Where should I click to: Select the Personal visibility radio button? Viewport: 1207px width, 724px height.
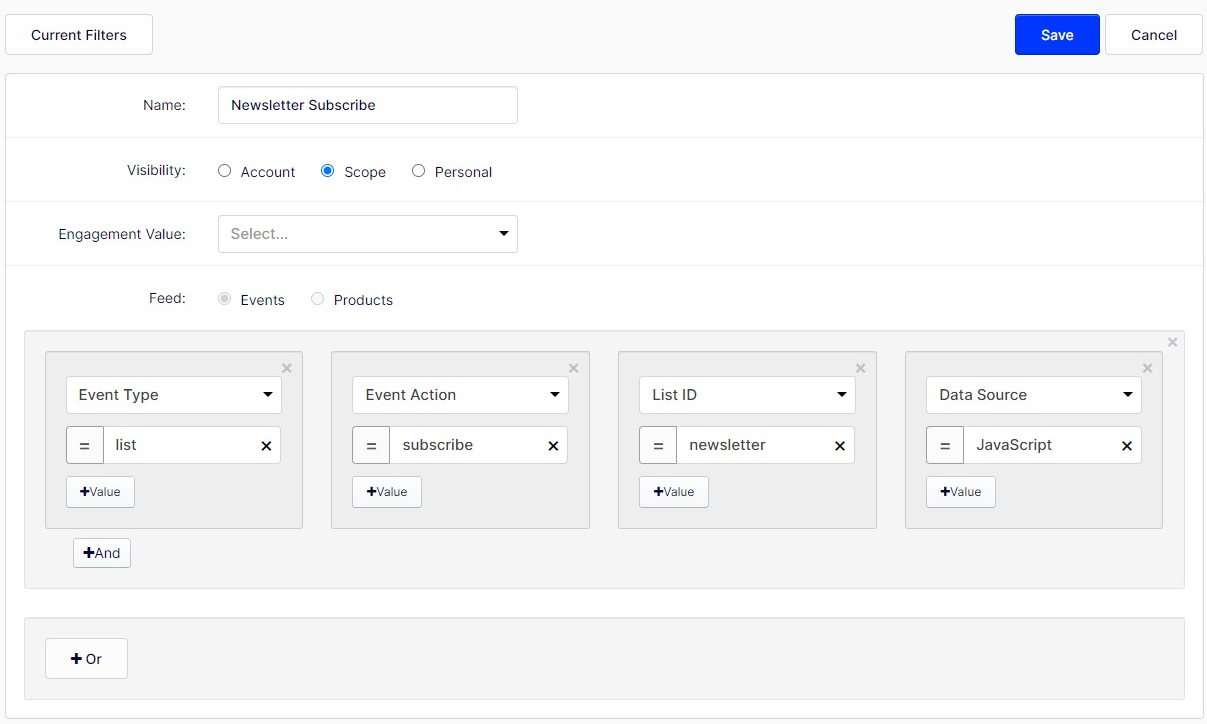419,171
